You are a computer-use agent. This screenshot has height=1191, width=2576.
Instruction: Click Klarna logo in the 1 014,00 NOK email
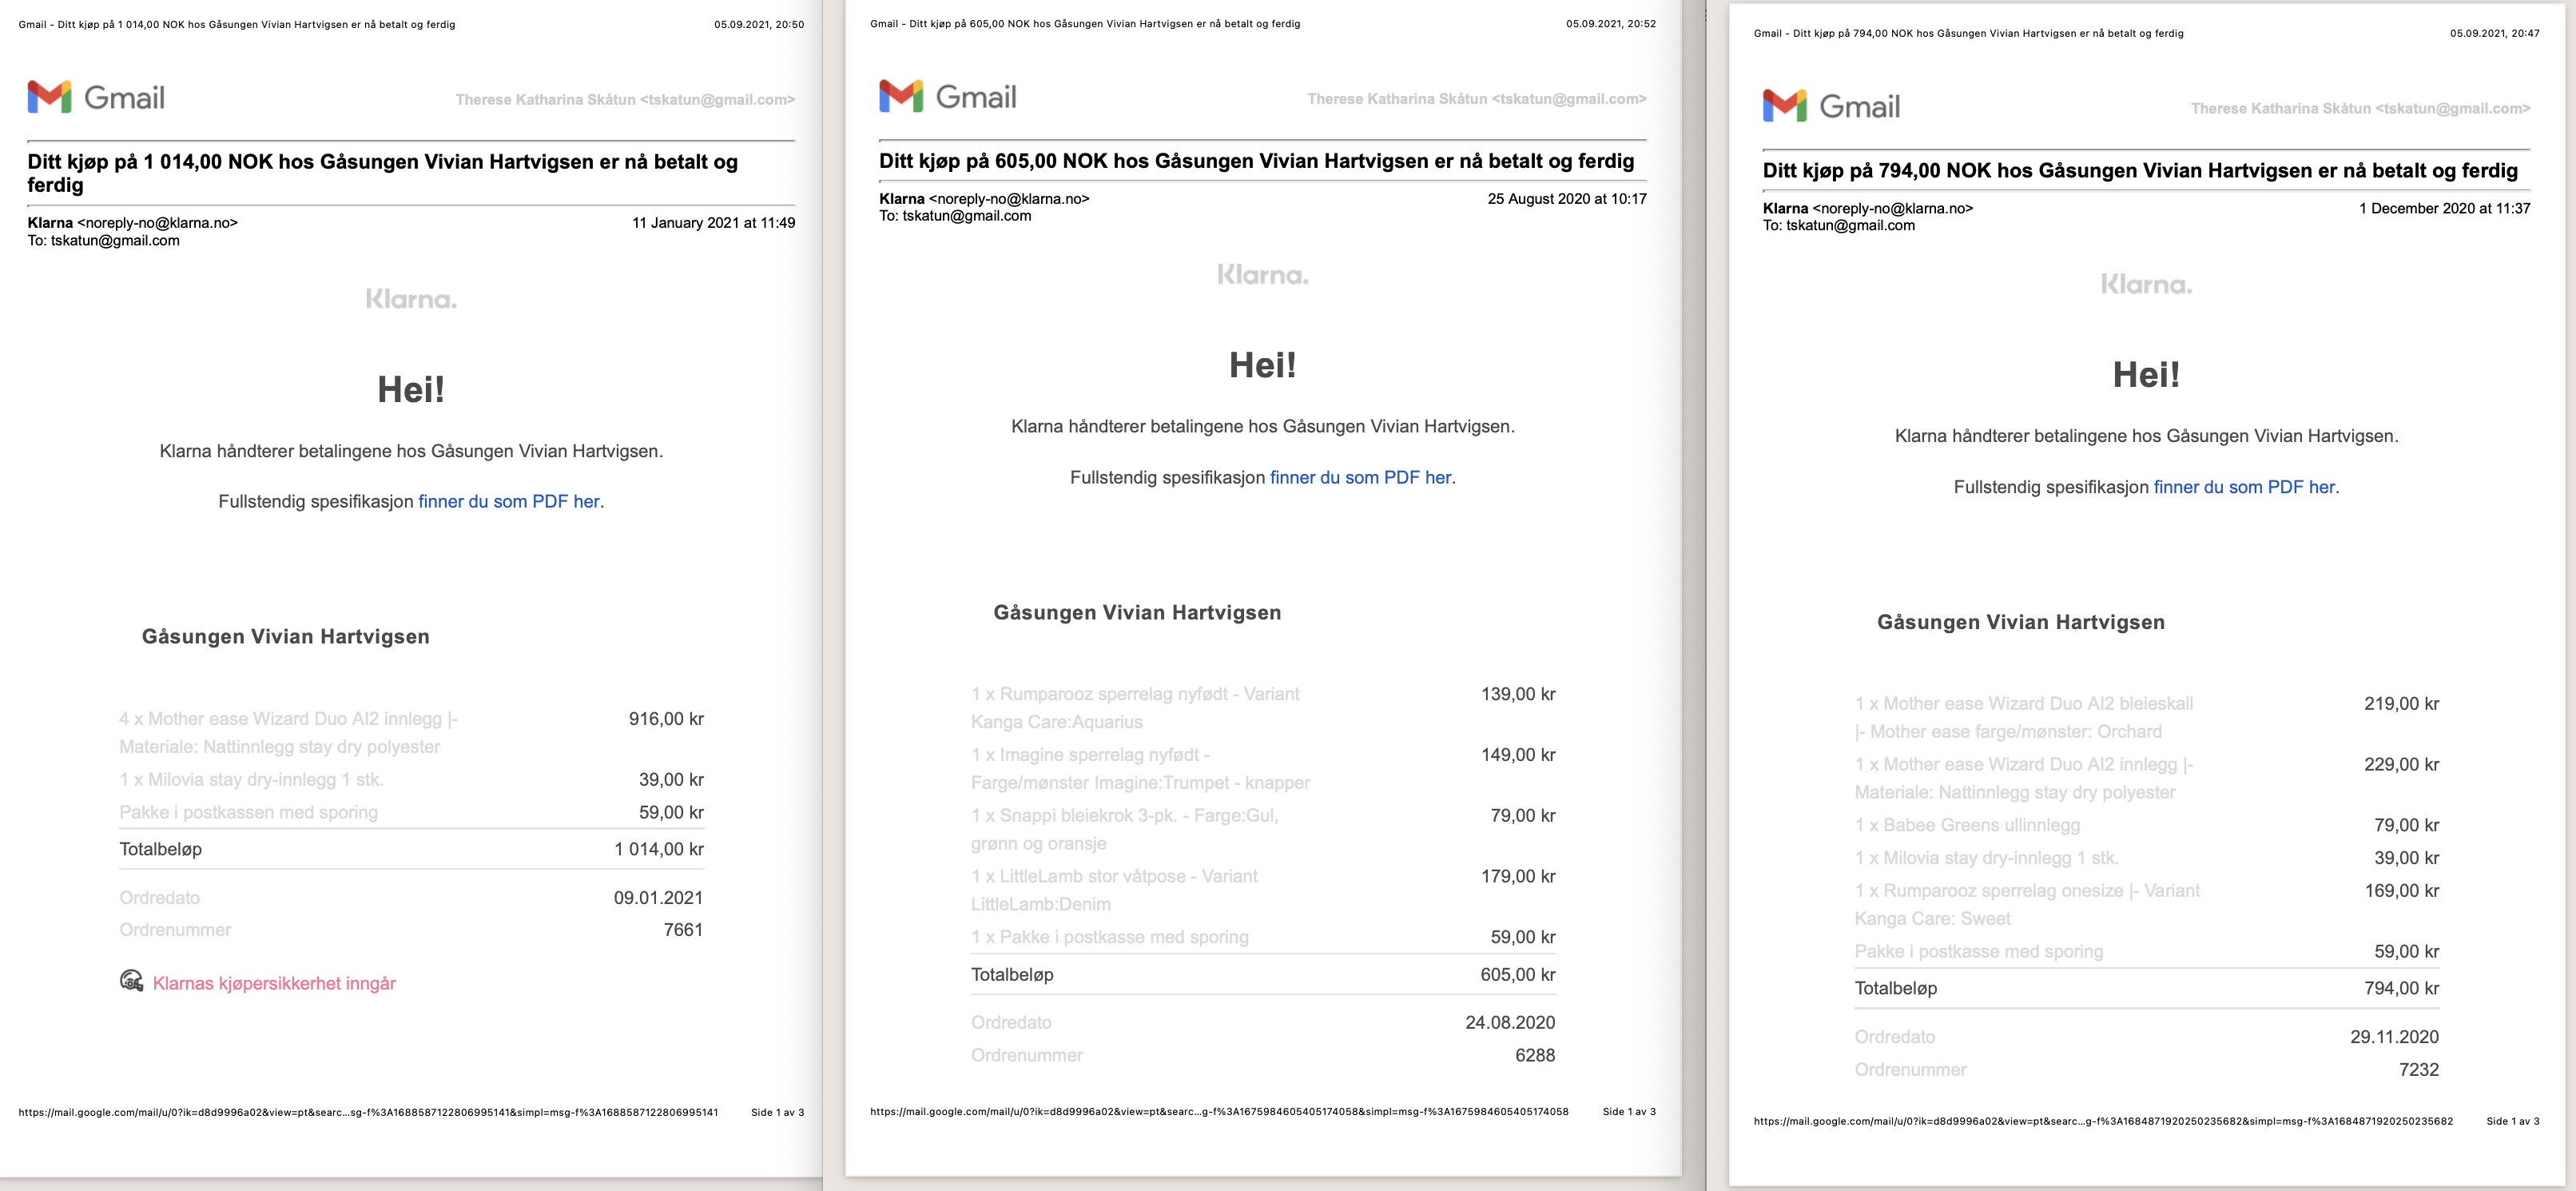[411, 299]
